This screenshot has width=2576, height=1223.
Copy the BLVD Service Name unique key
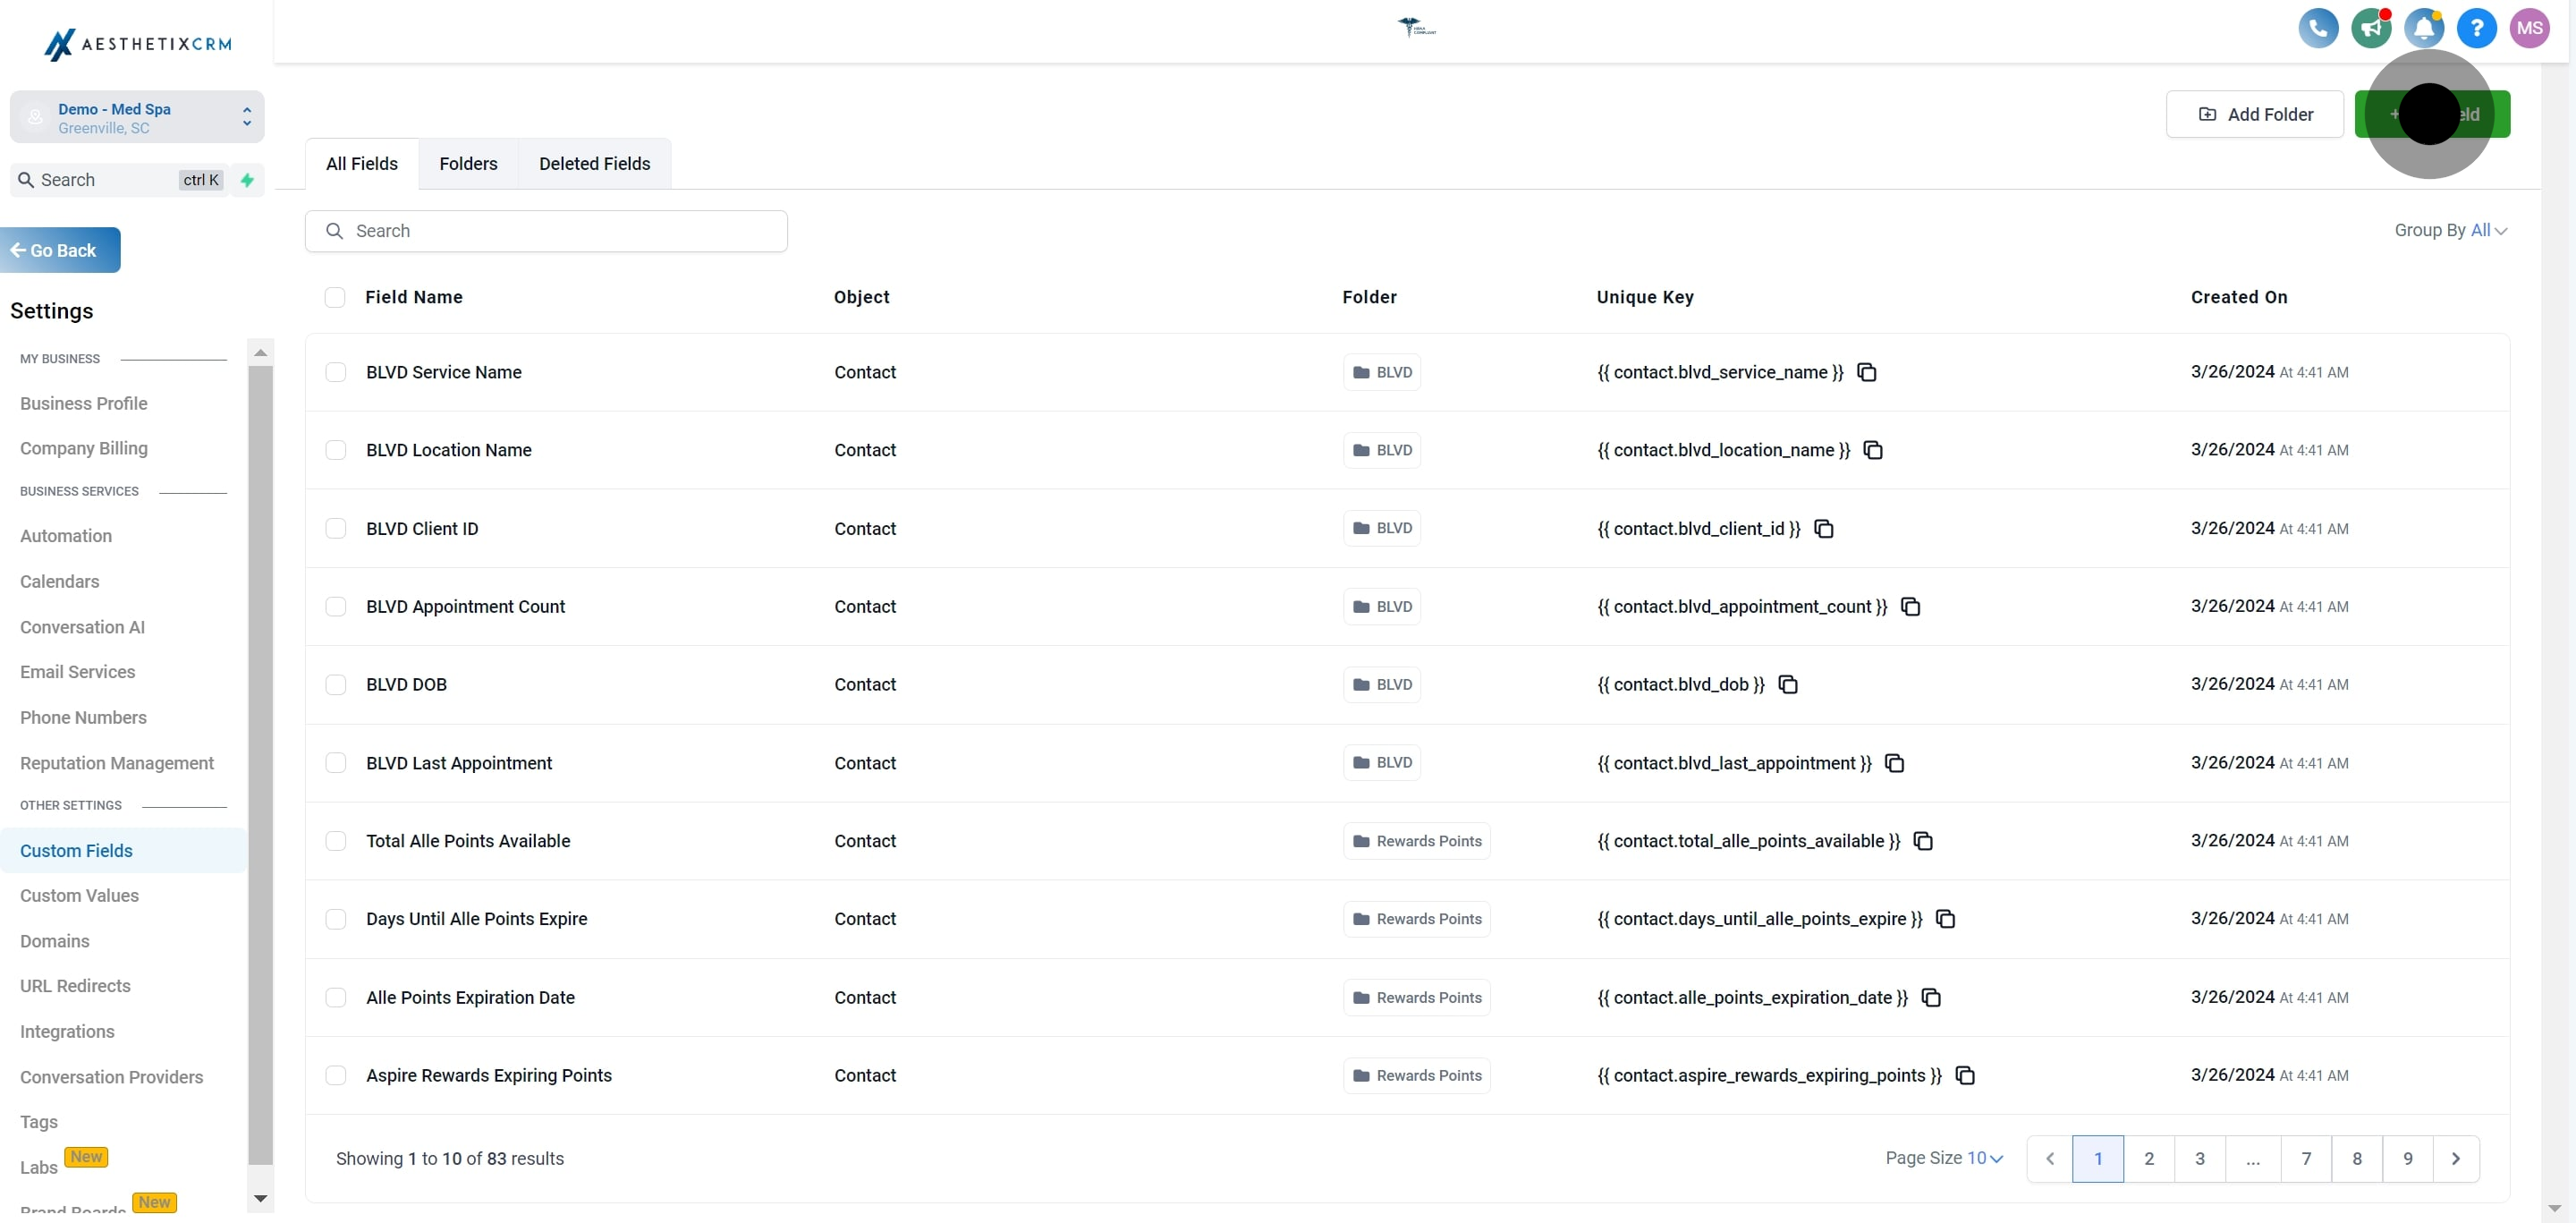pyautogui.click(x=1866, y=372)
